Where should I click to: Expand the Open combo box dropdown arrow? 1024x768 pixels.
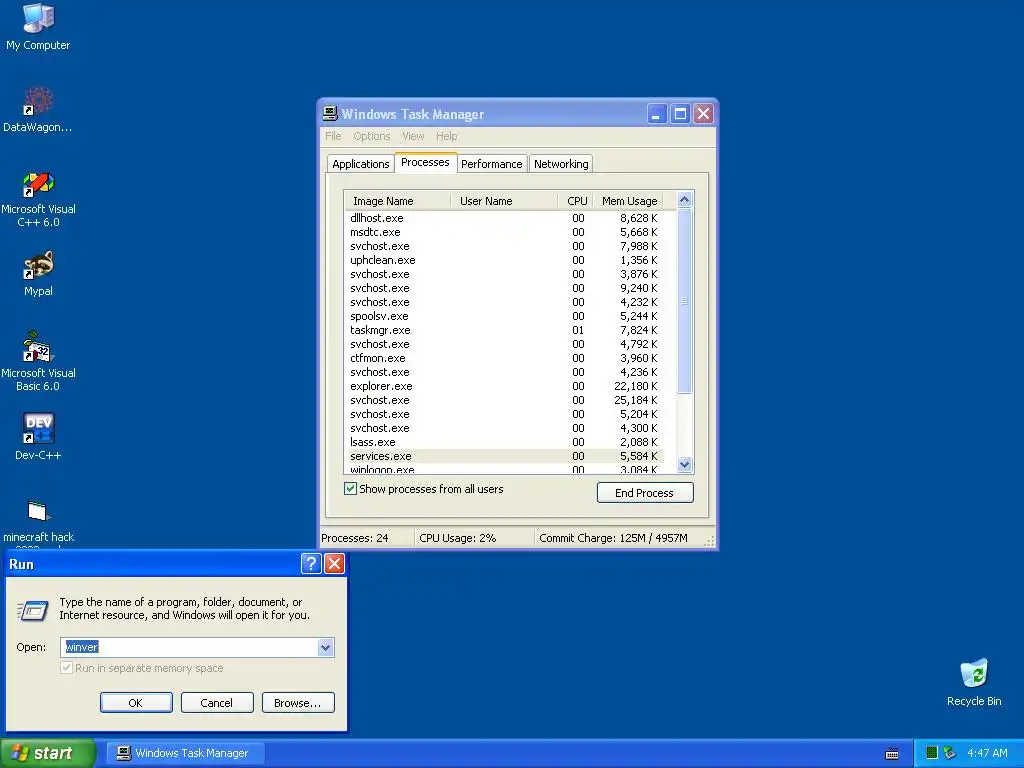pos(325,647)
